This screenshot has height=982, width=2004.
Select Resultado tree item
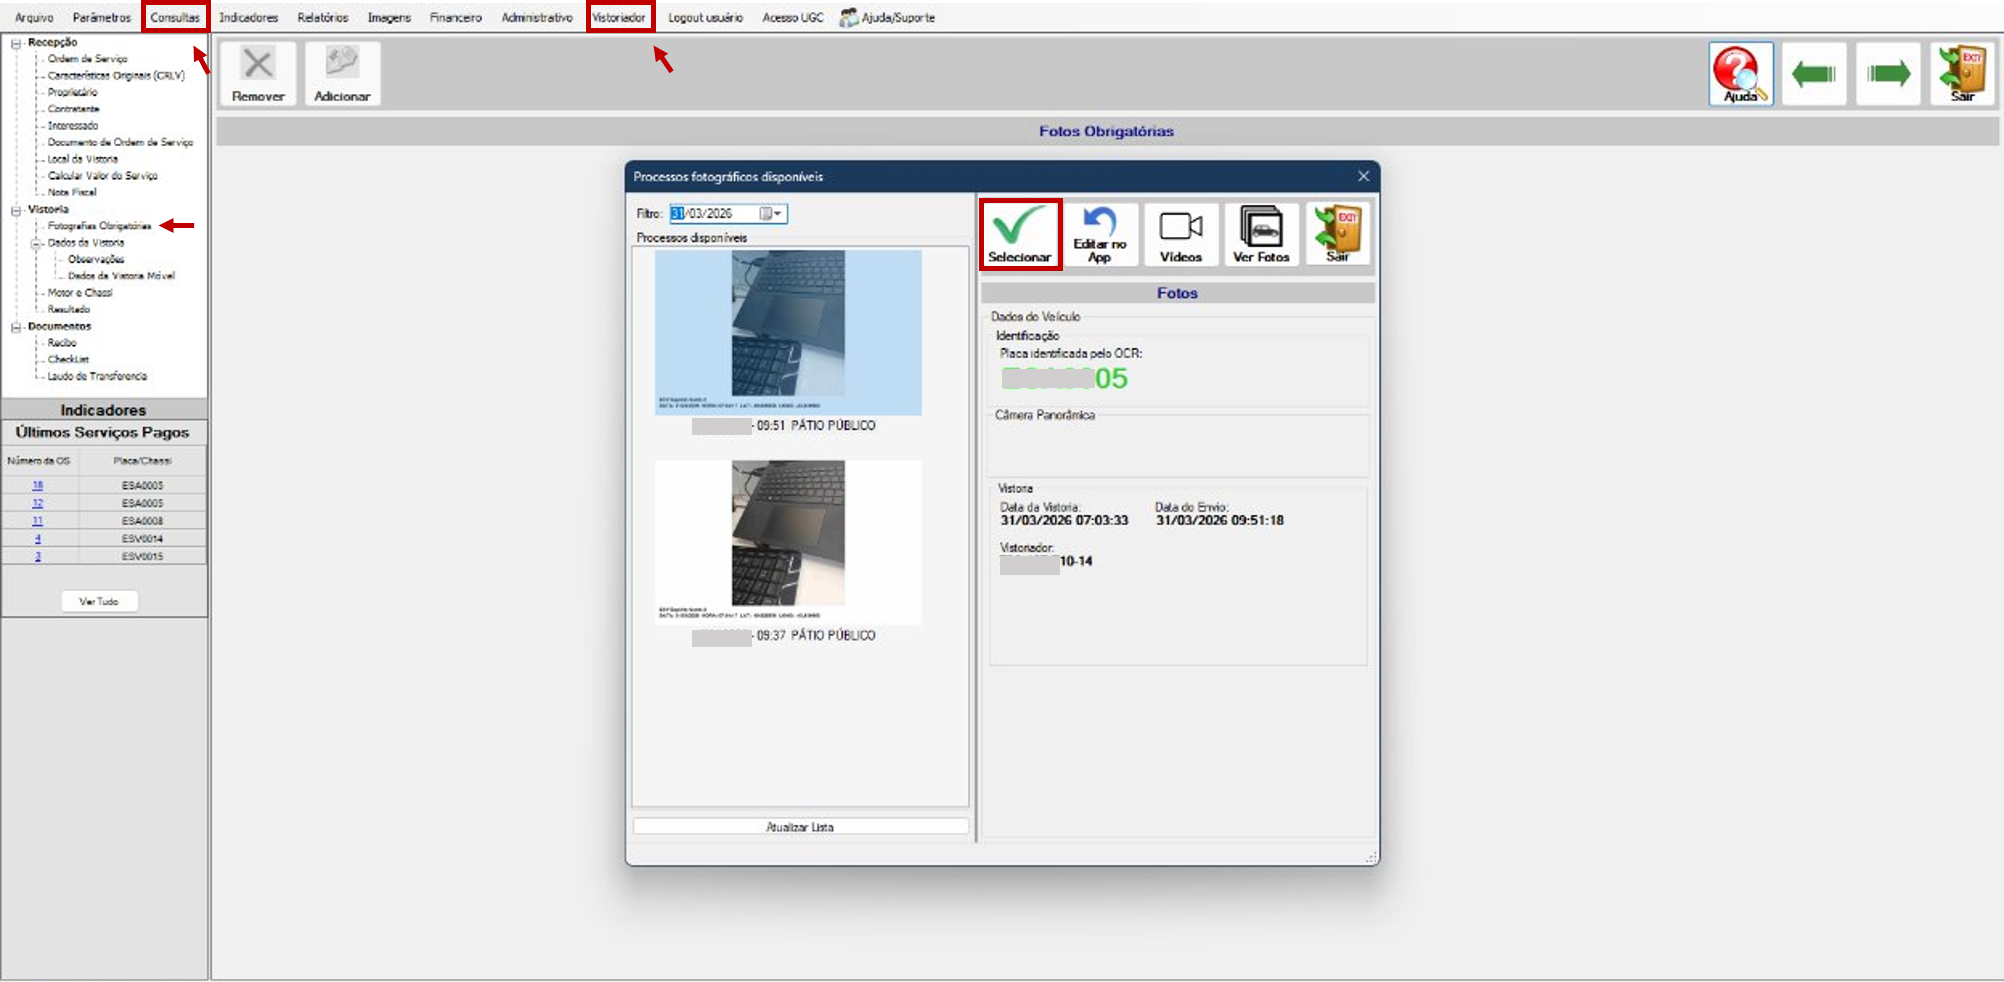[x=68, y=309]
